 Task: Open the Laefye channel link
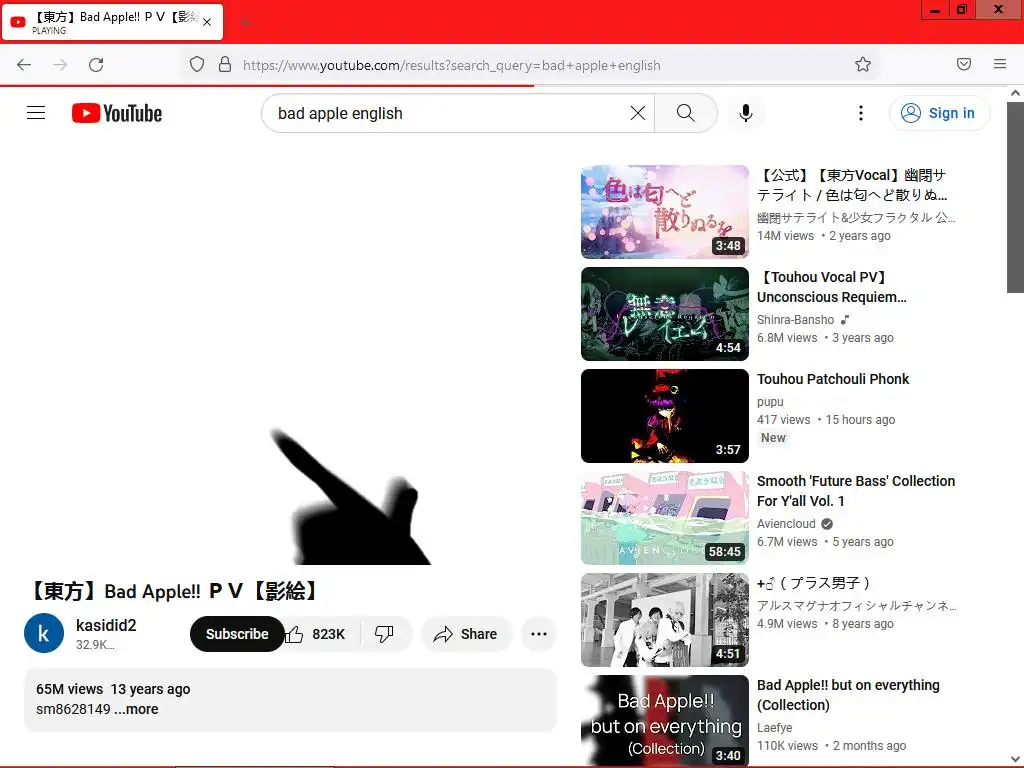tap(775, 728)
